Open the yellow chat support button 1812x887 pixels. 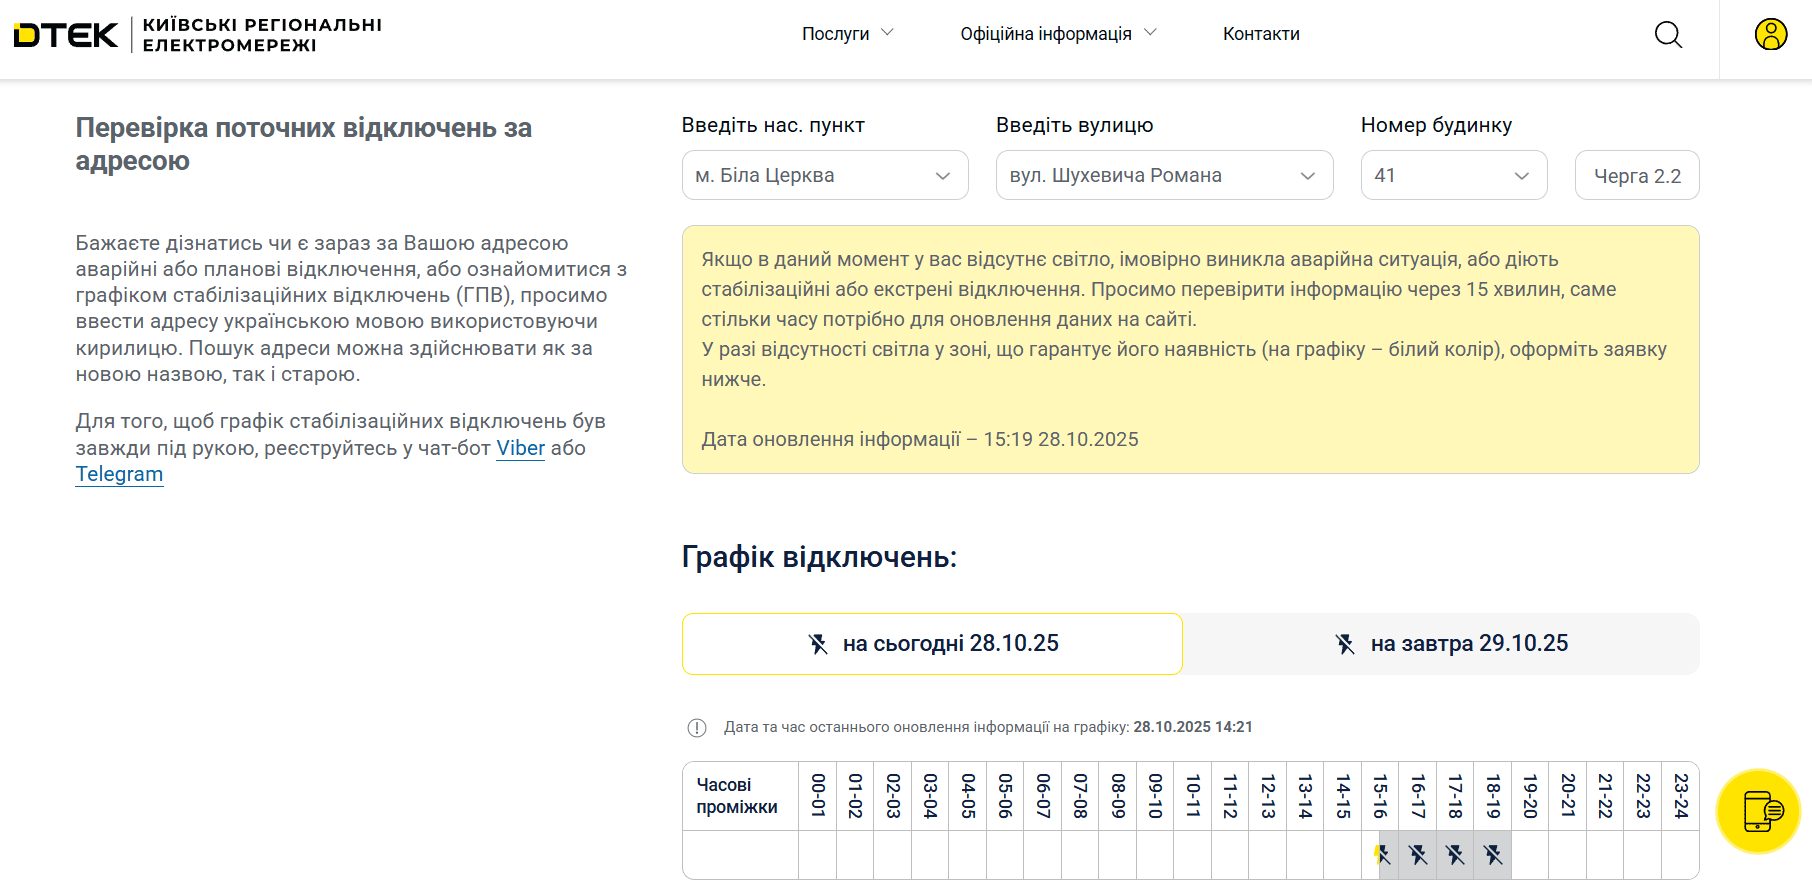[x=1758, y=811]
